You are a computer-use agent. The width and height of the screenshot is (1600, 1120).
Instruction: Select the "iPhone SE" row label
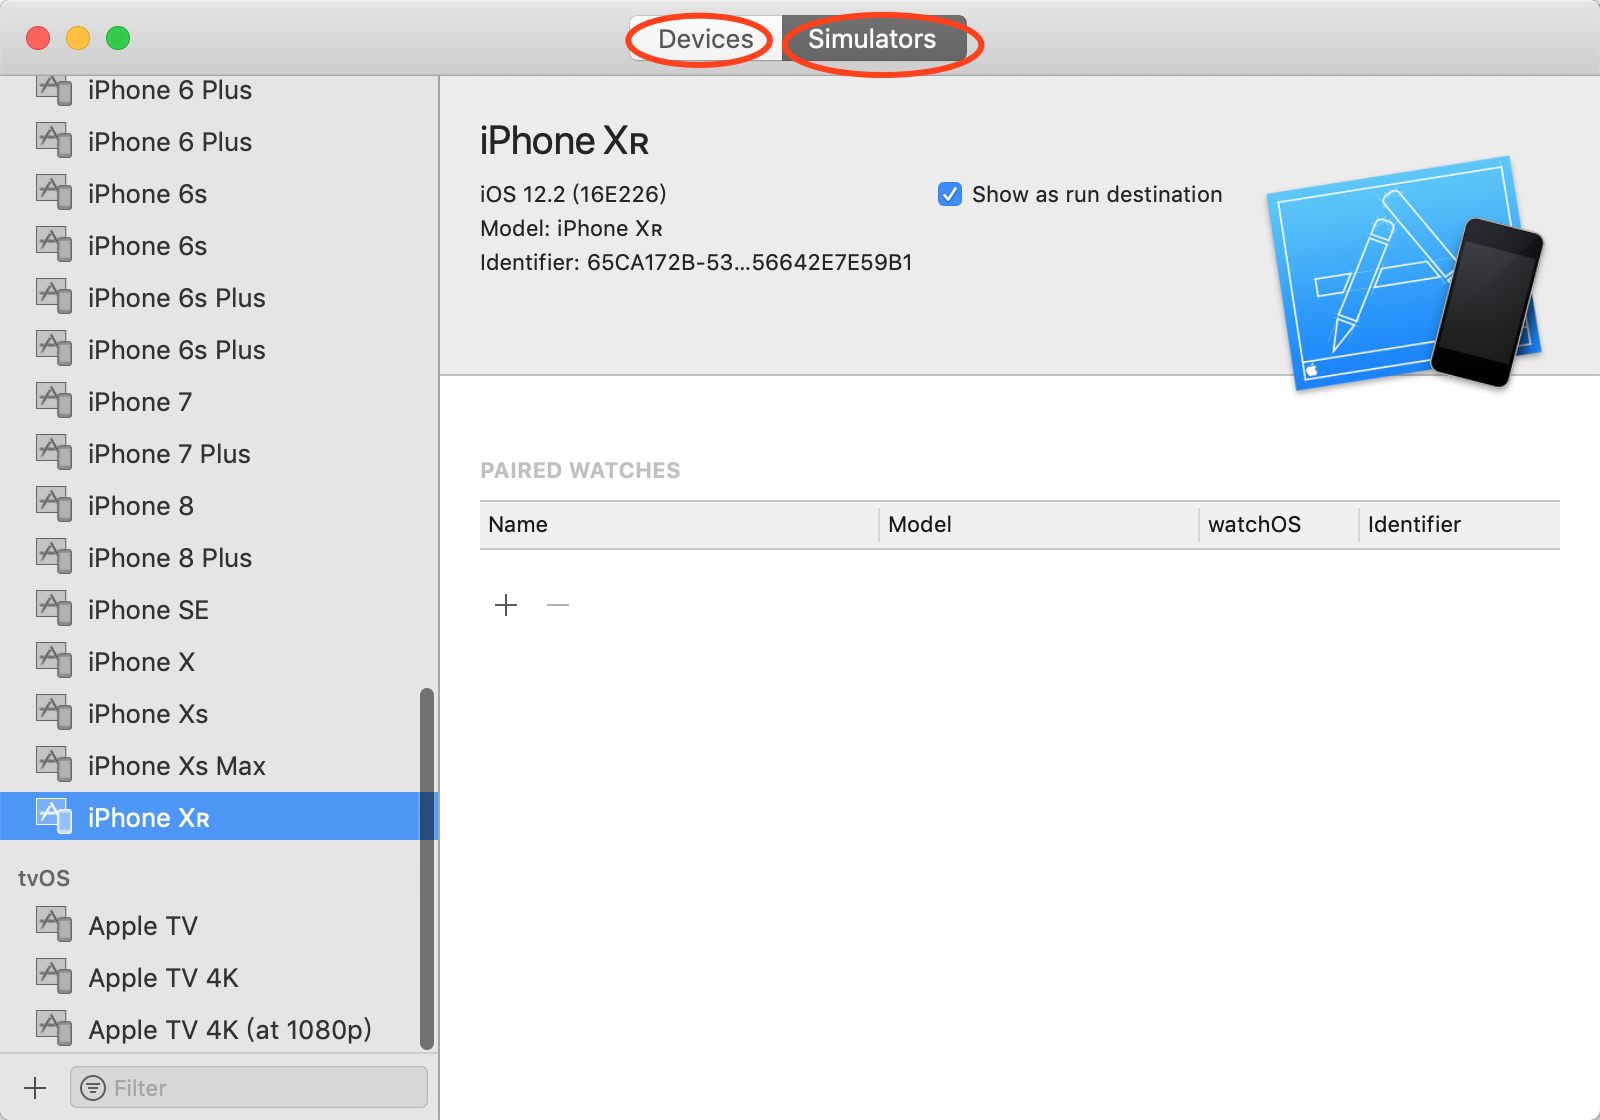tap(148, 610)
